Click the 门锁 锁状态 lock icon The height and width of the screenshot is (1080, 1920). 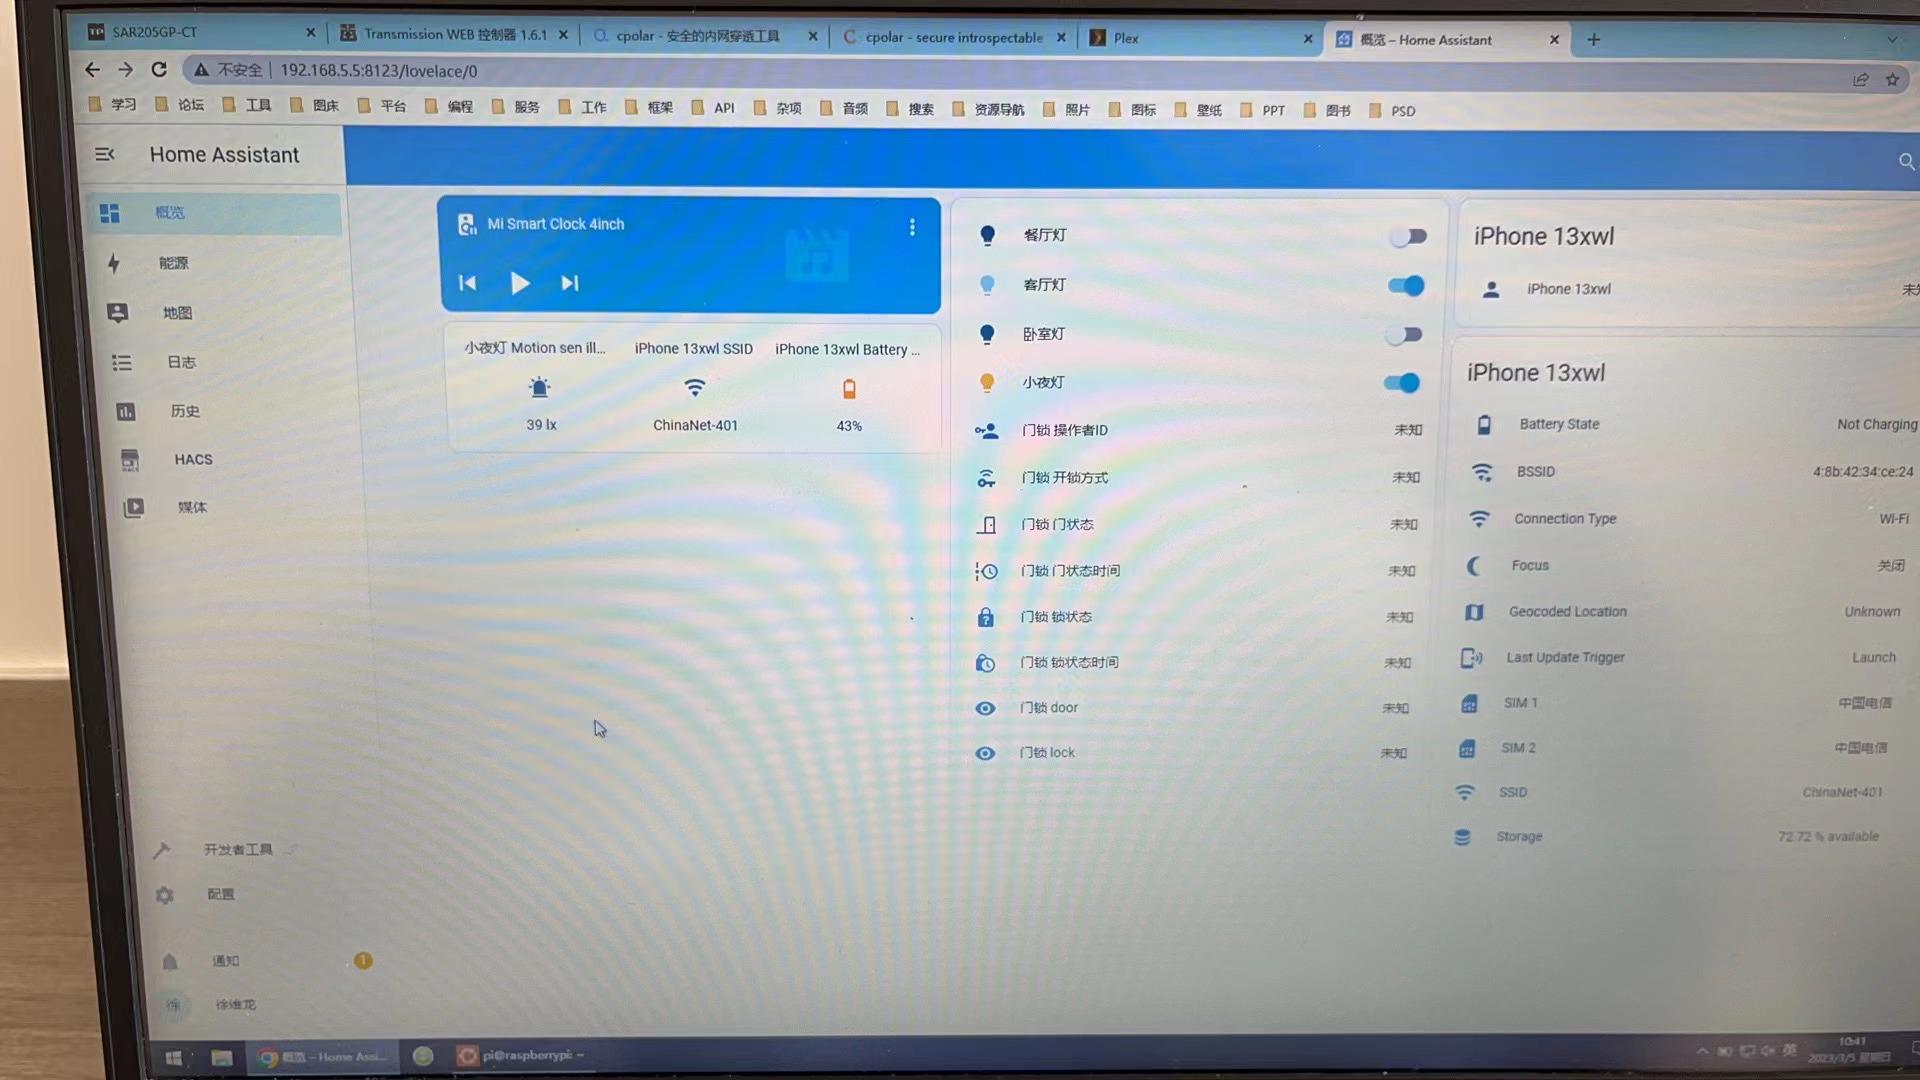point(985,617)
